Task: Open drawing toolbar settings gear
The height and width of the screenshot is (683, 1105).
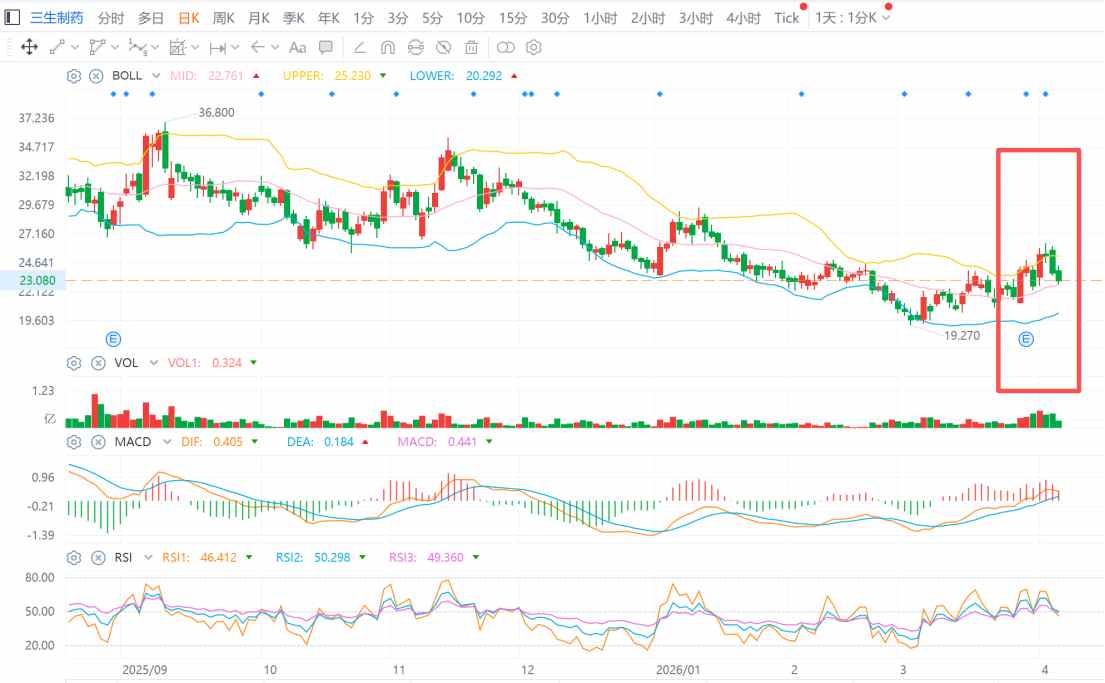Action: point(534,47)
